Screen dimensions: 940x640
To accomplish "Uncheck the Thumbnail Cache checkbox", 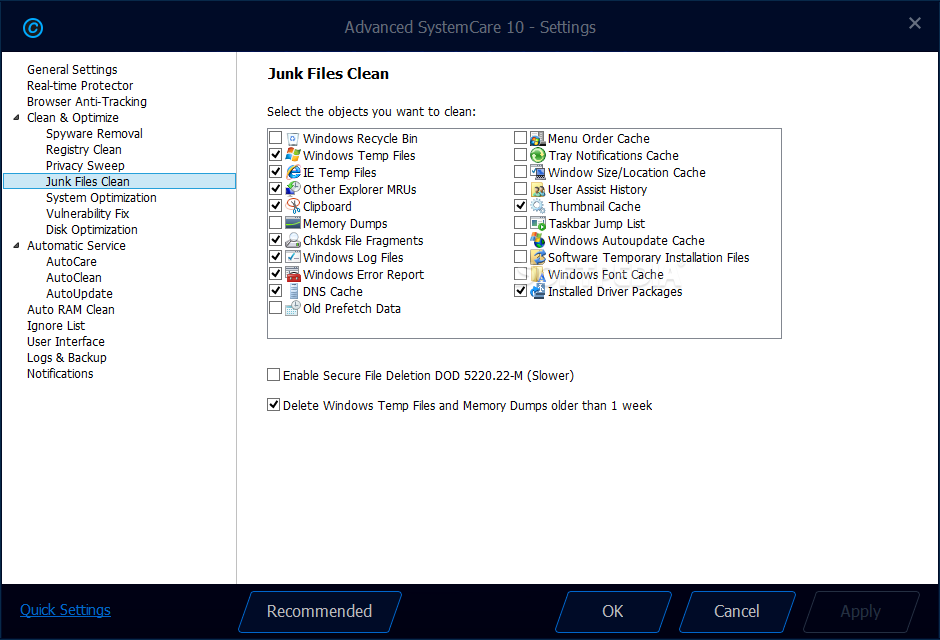I will (x=520, y=206).
